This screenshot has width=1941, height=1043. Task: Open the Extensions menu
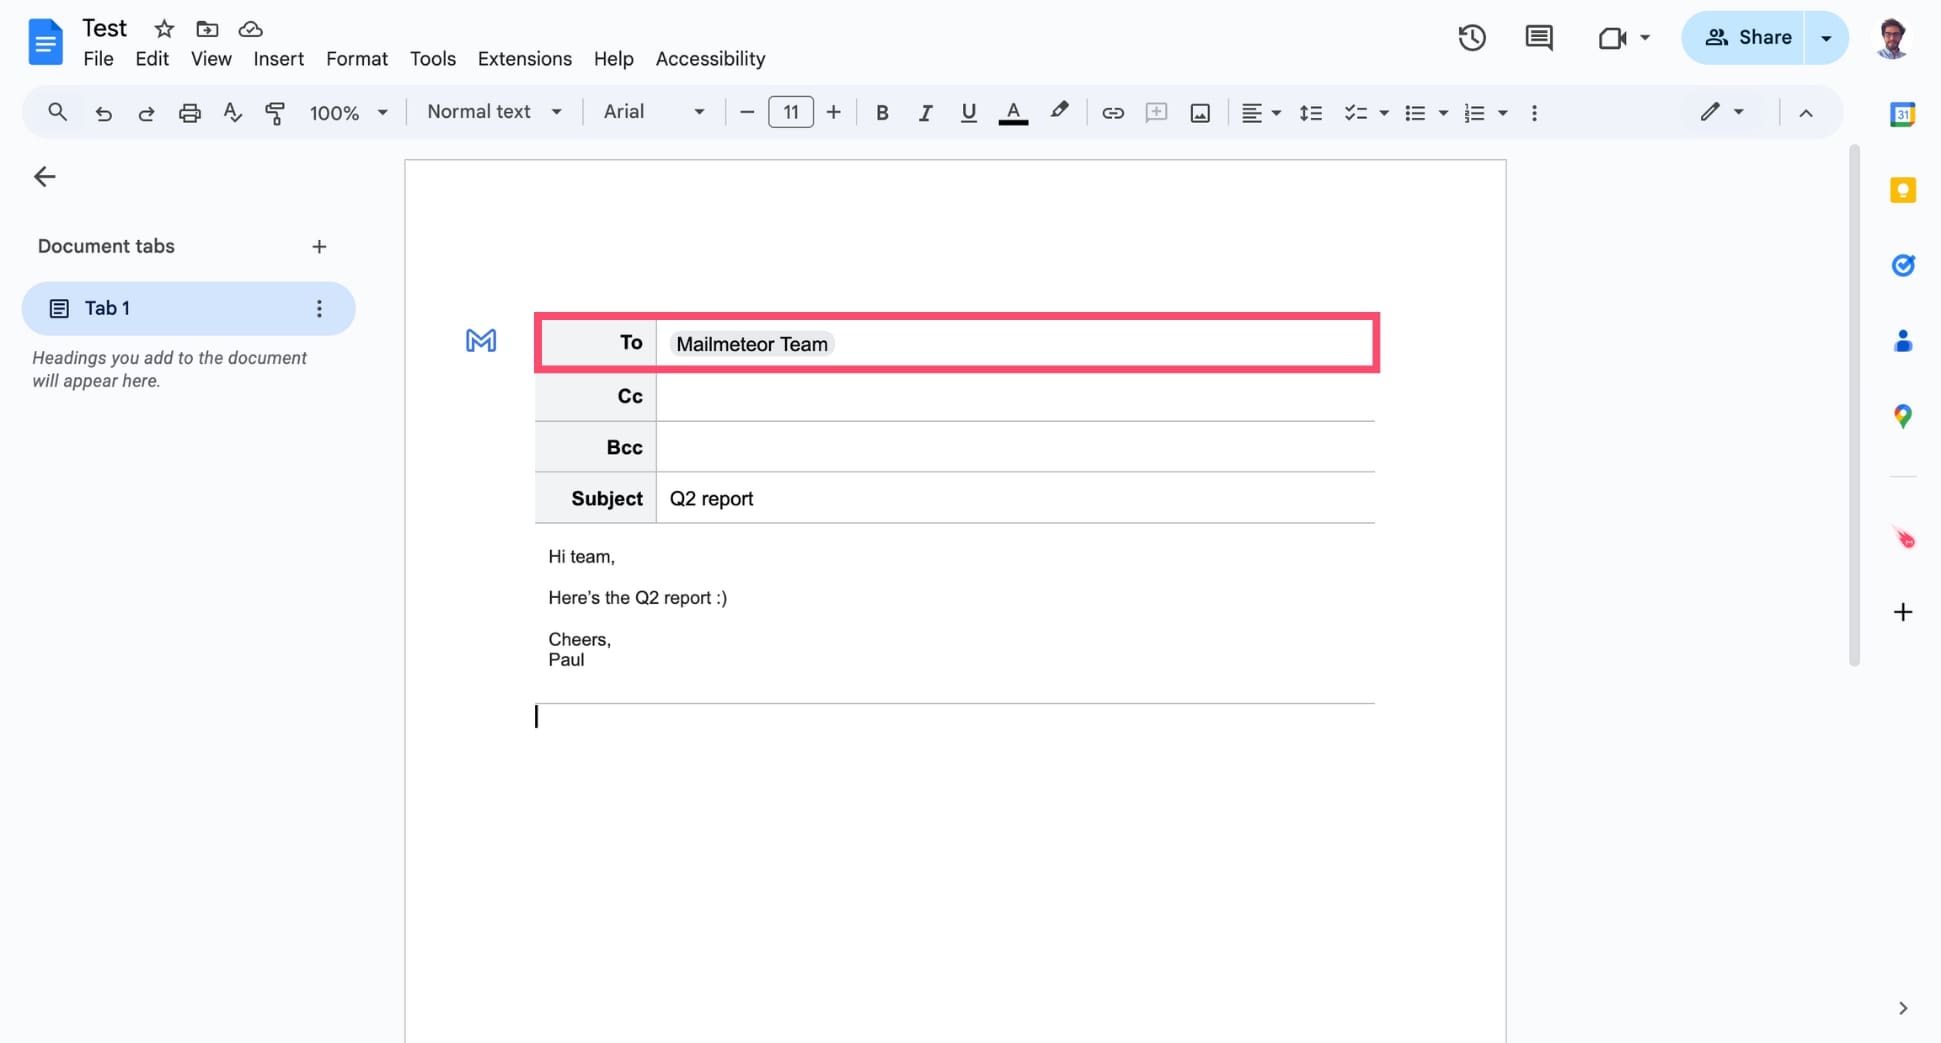click(524, 59)
